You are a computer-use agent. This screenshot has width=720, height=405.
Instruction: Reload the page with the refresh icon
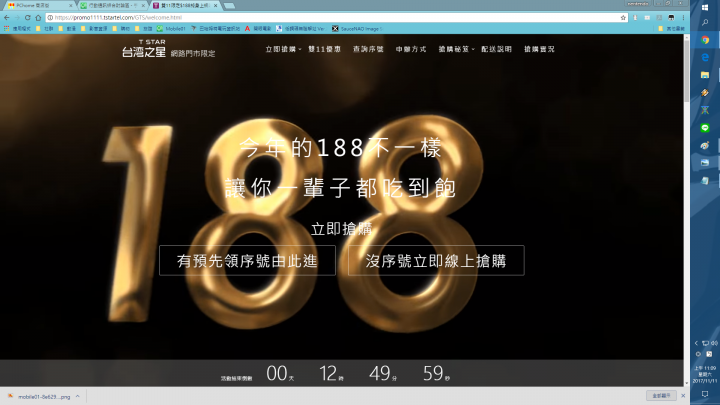coord(28,17)
